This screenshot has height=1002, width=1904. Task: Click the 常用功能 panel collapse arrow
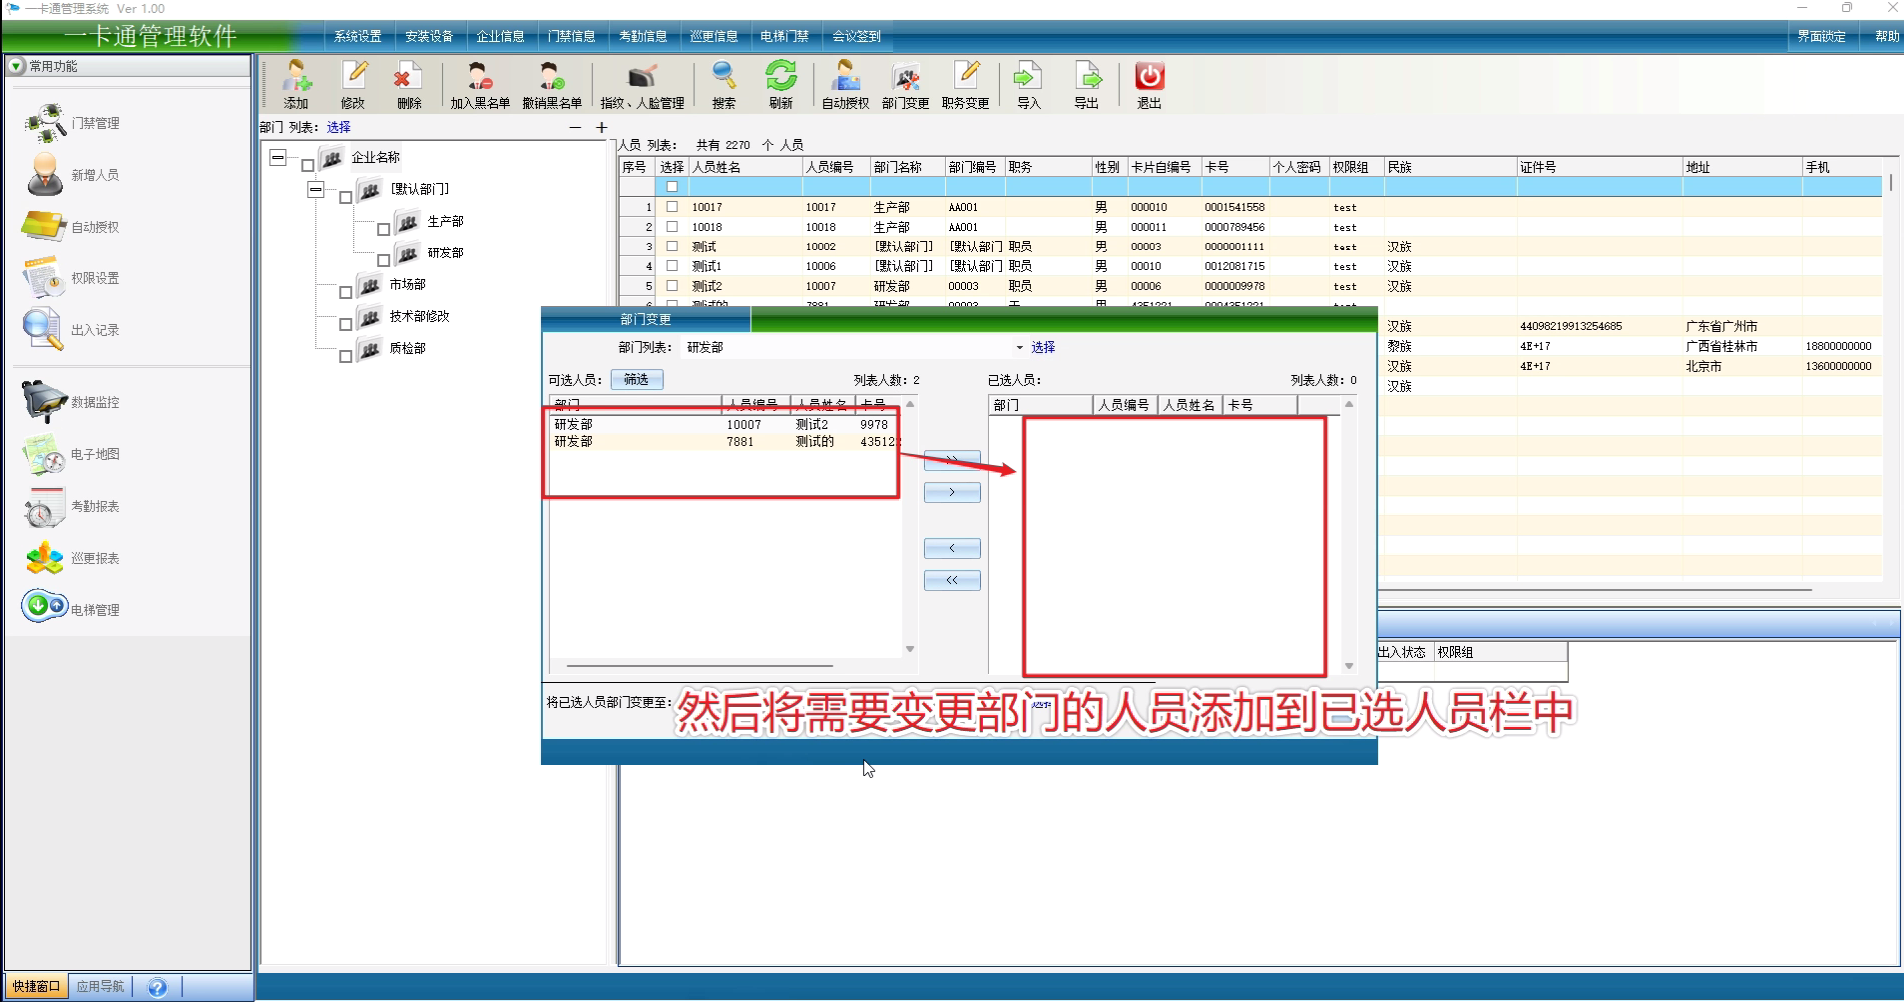16,66
